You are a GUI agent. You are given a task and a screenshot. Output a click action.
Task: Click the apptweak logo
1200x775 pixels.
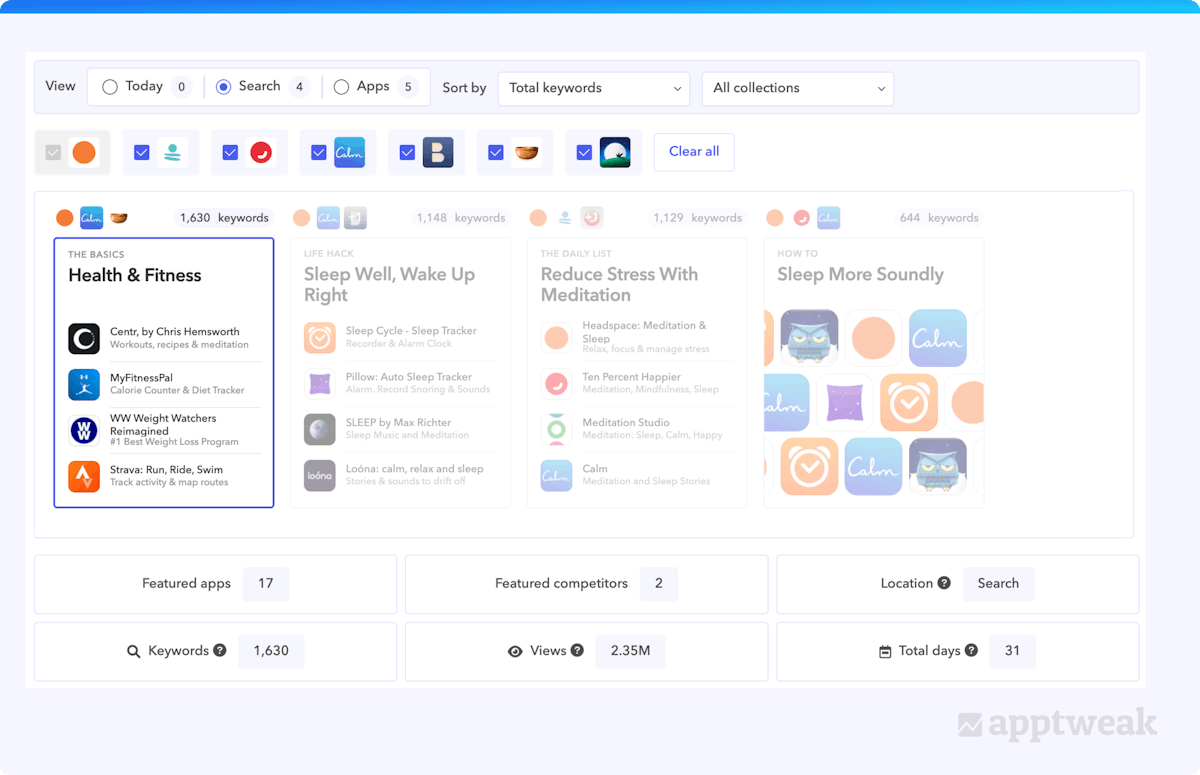click(1056, 722)
